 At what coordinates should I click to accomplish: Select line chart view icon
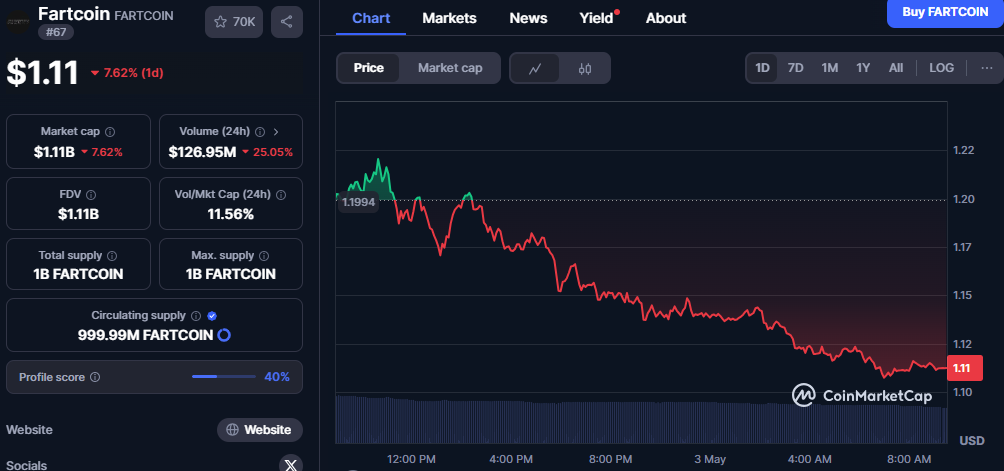click(535, 68)
